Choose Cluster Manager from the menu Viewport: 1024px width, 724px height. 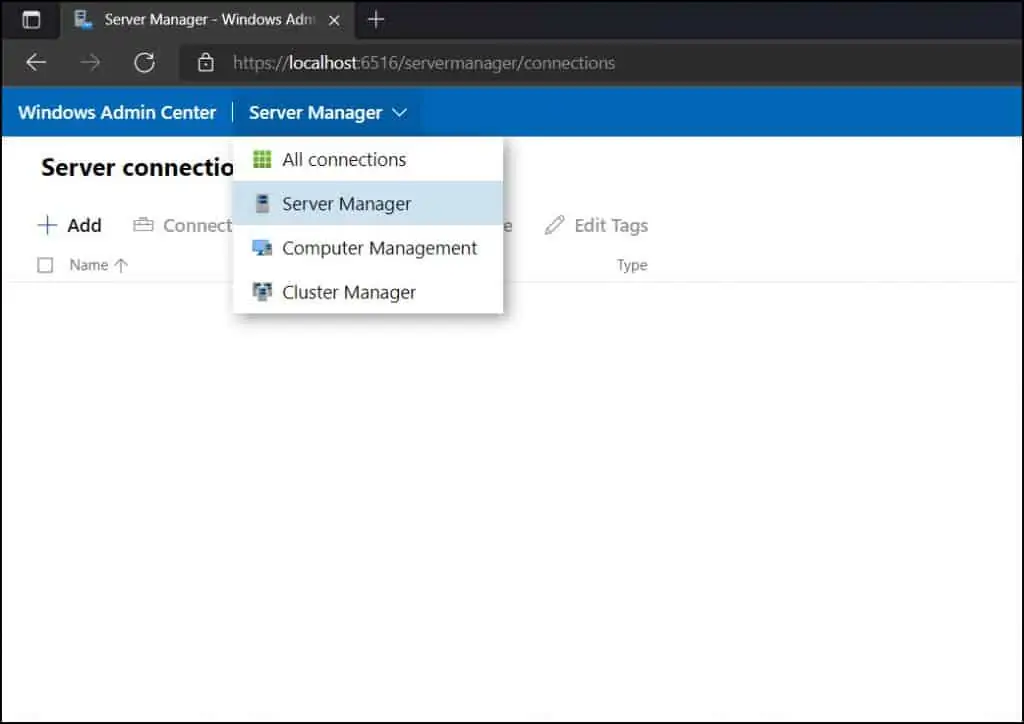click(x=368, y=292)
